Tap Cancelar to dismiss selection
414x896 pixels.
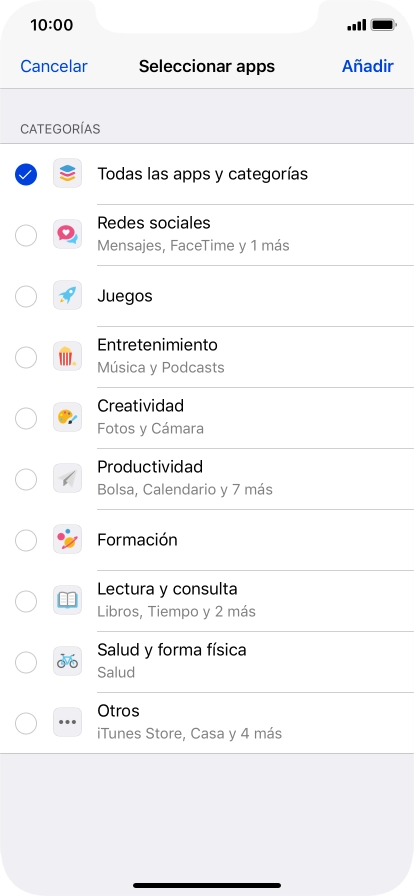pyautogui.click(x=54, y=66)
